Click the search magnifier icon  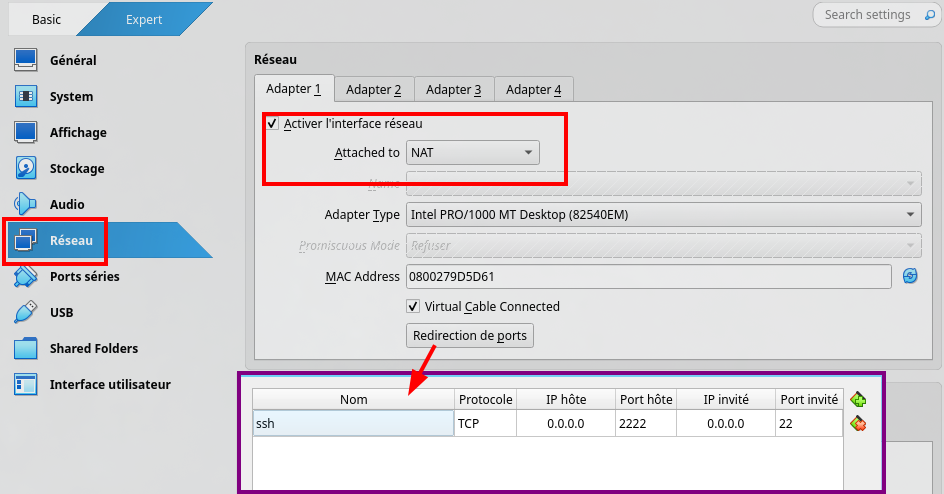[930, 15]
